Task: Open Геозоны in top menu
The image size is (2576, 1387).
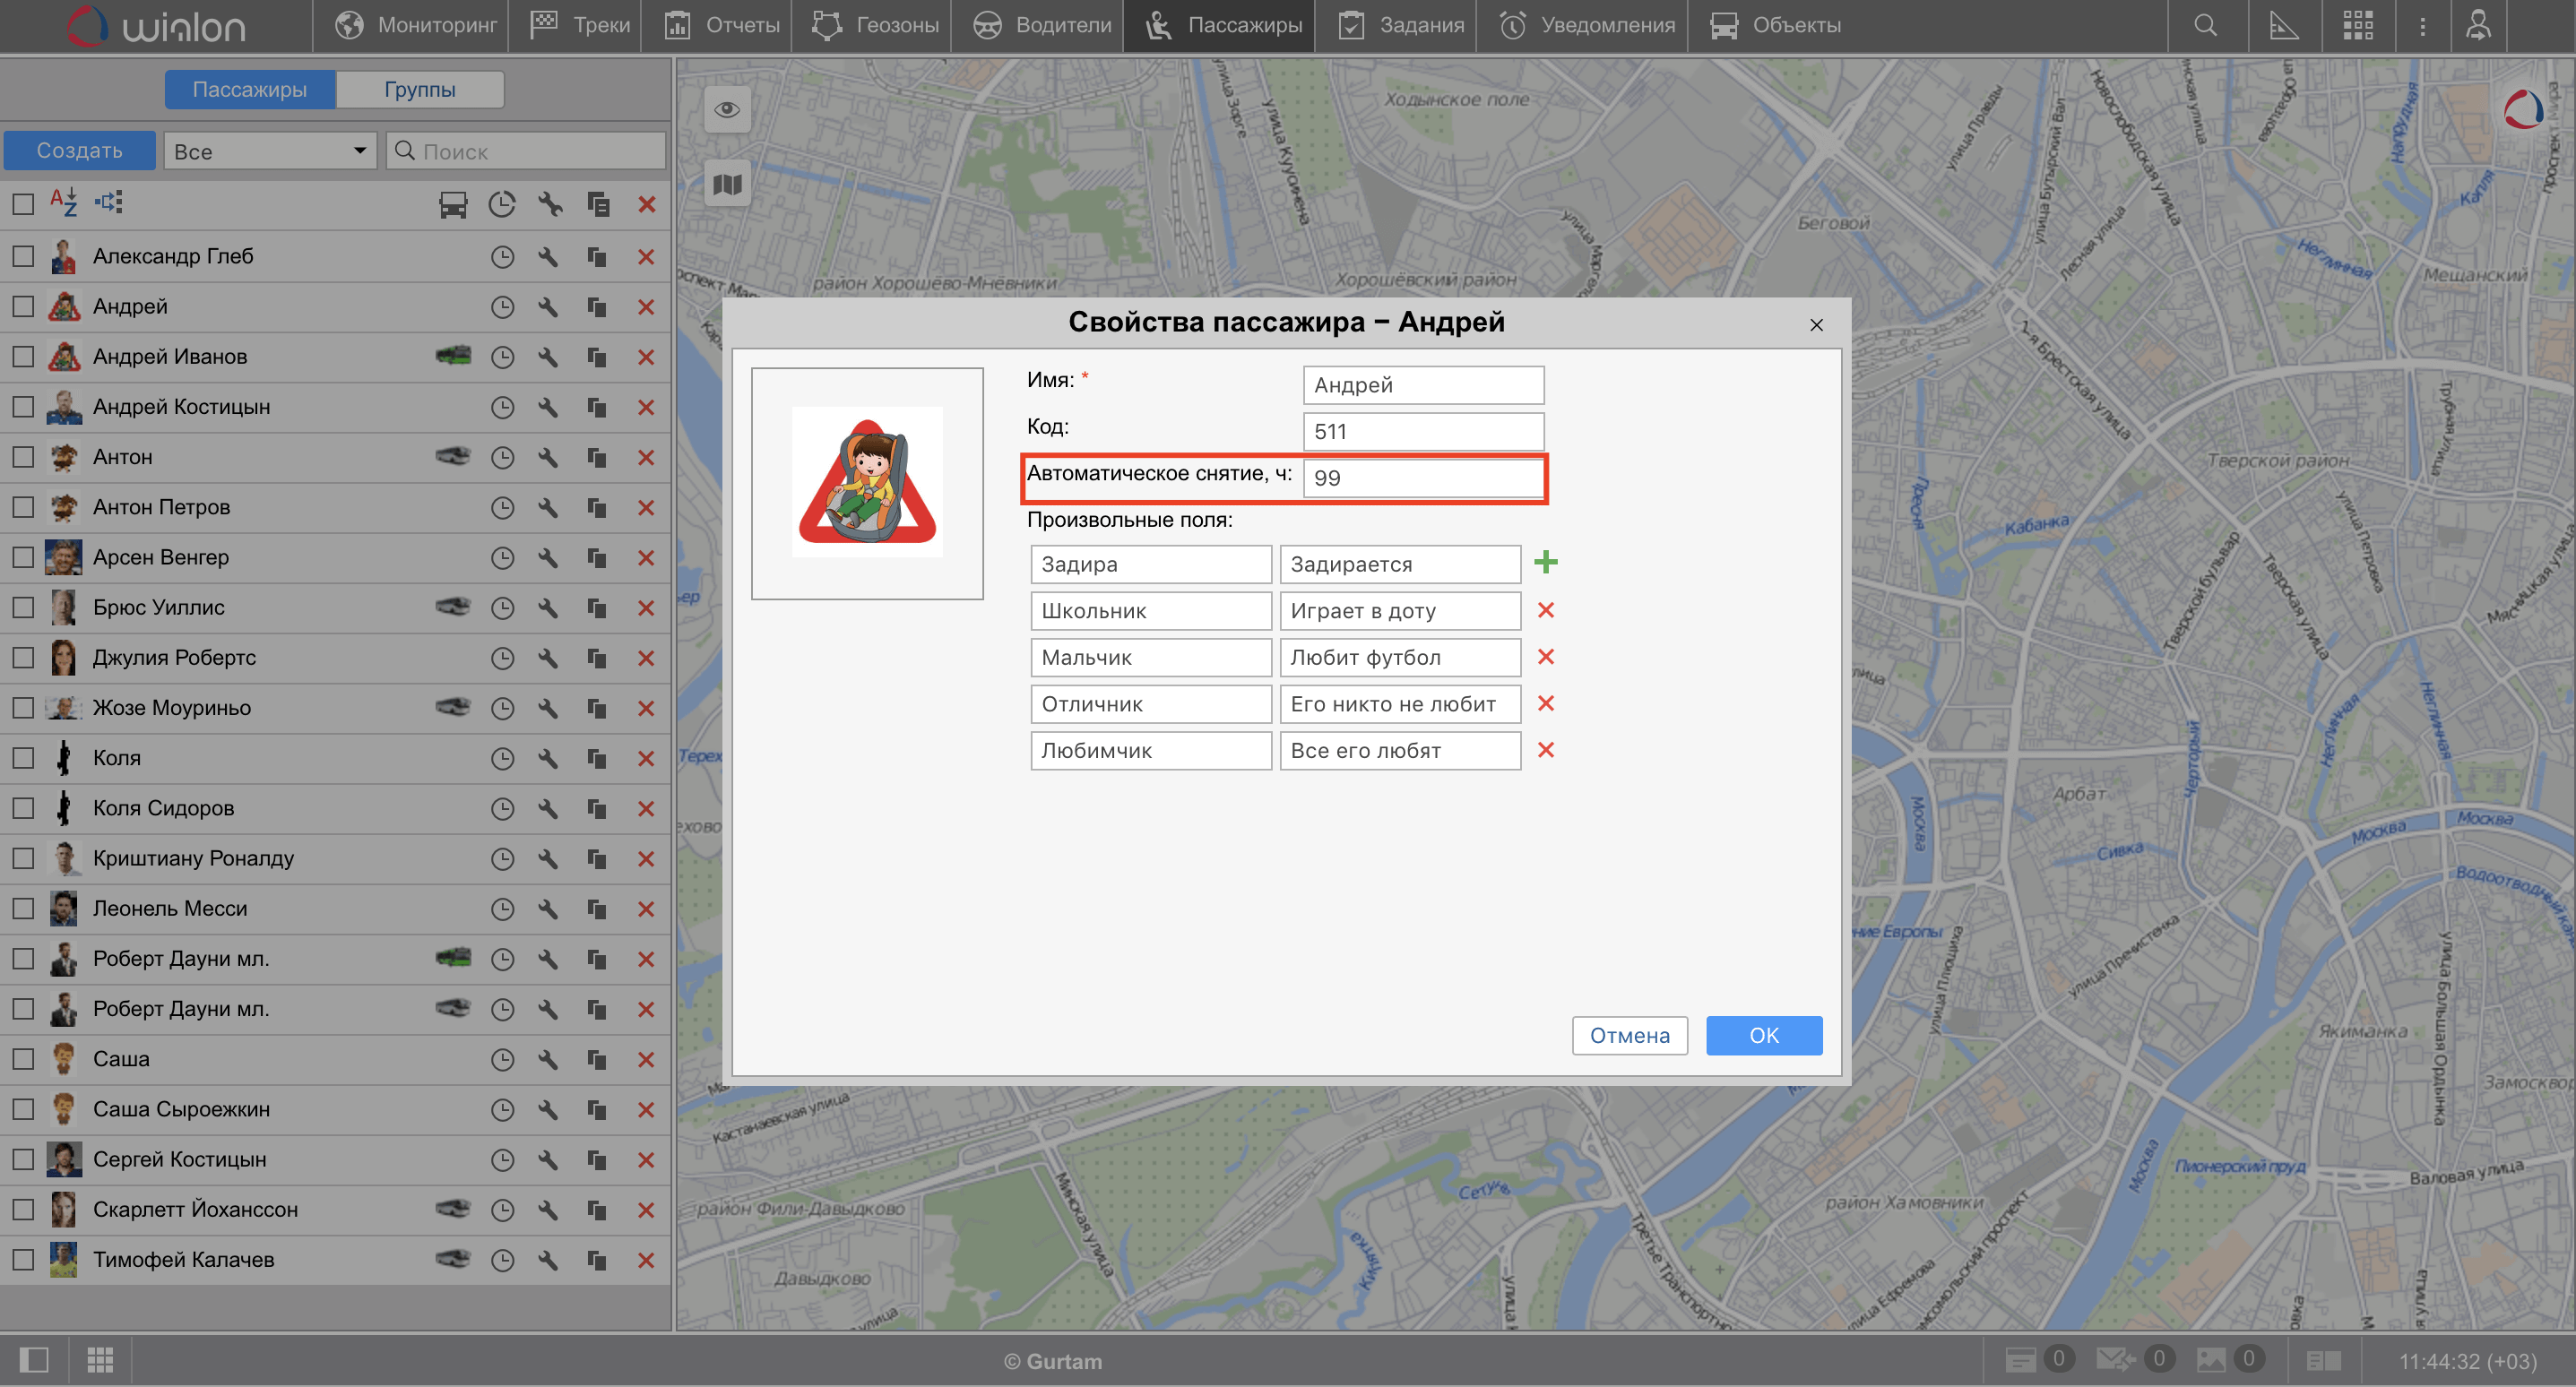Action: [875, 26]
